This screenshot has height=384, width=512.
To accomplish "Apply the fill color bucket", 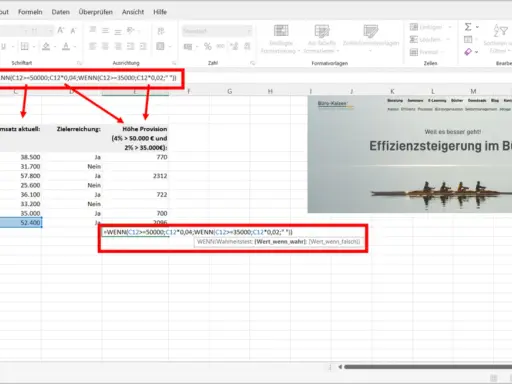I will tap(46, 46).
